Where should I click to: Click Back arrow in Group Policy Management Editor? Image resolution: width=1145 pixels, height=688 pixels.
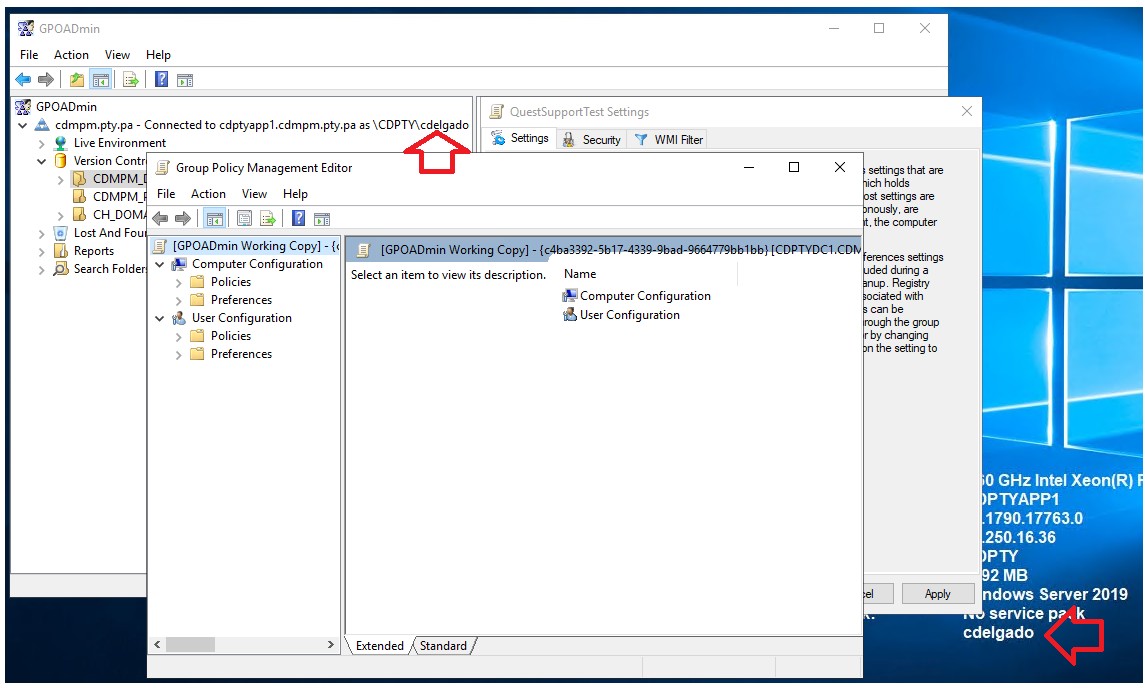pyautogui.click(x=161, y=218)
